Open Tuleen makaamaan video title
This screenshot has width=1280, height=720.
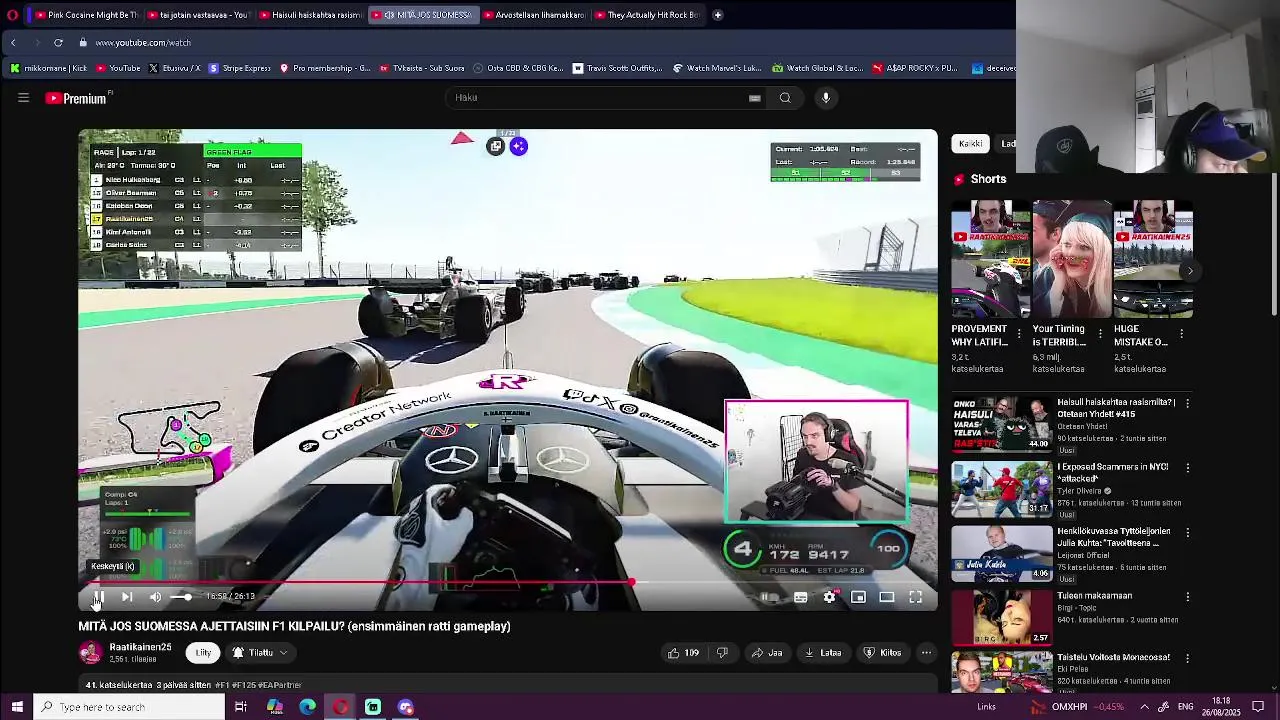[1094, 596]
